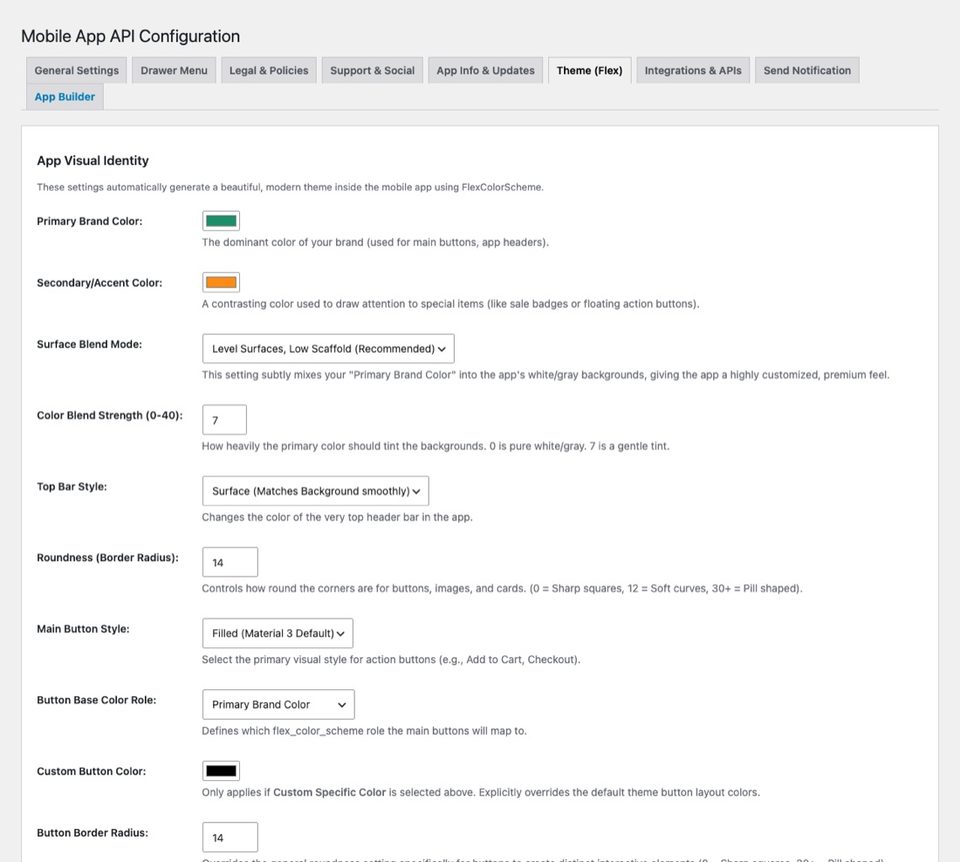This screenshot has height=862, width=960.
Task: Click the 'dominant color of your brand' description
Action: tap(375, 242)
